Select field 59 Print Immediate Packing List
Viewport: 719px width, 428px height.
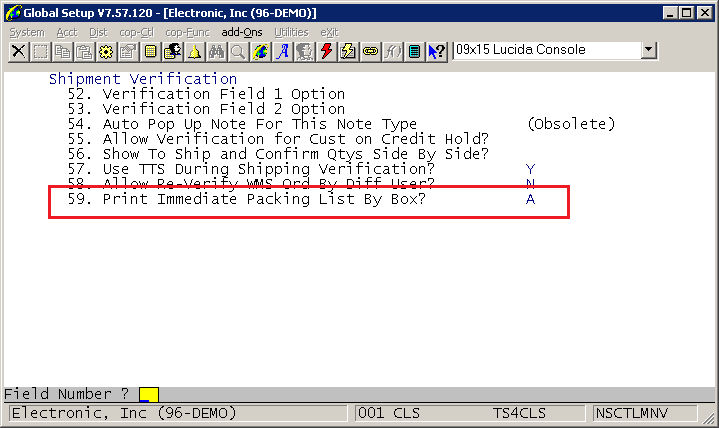coord(247,199)
